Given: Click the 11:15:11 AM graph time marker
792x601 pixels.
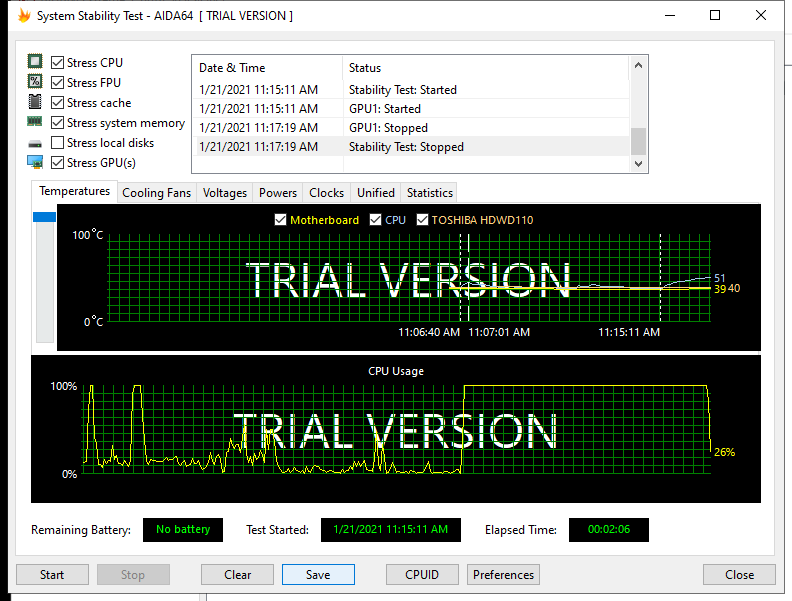Looking at the screenshot, I should coord(629,332).
